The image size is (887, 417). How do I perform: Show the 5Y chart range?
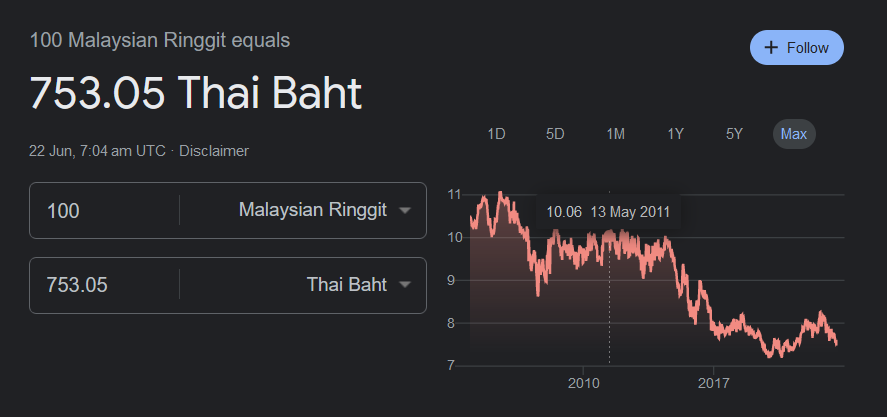click(734, 134)
